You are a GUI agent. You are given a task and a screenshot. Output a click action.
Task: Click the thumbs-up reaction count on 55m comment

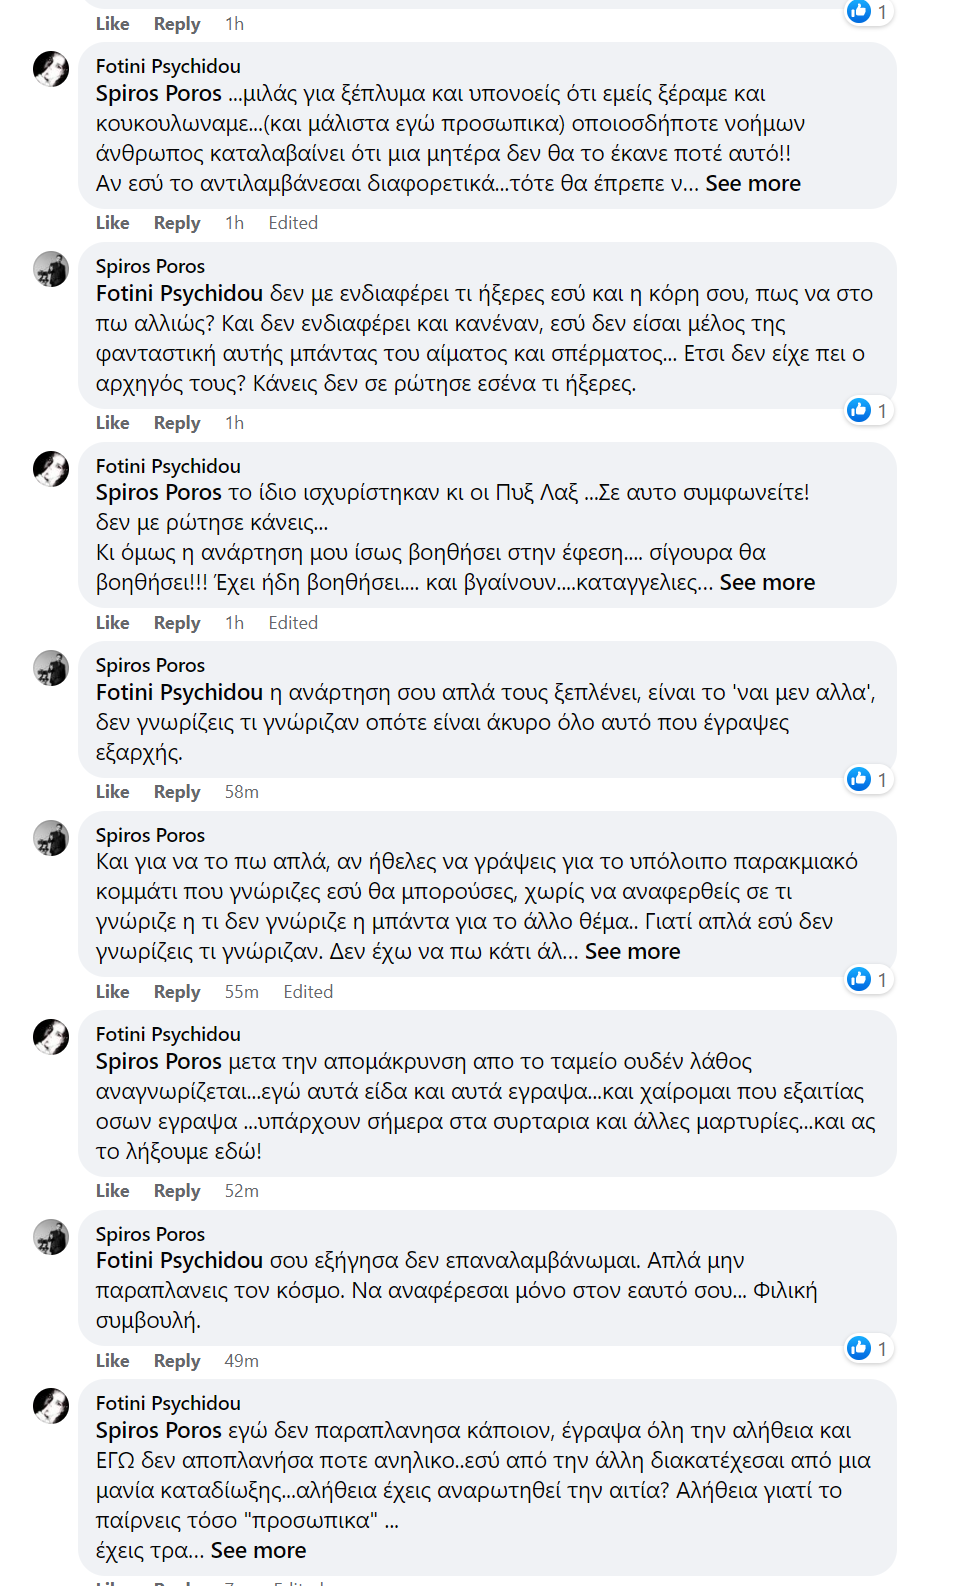coord(867,979)
